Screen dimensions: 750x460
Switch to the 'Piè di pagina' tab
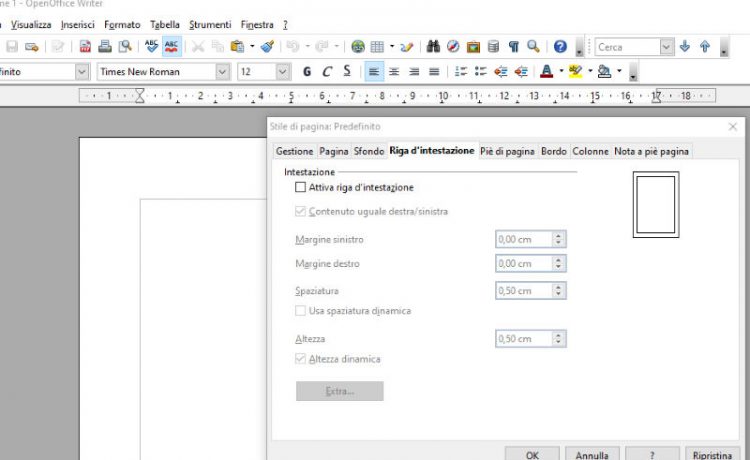pos(507,151)
